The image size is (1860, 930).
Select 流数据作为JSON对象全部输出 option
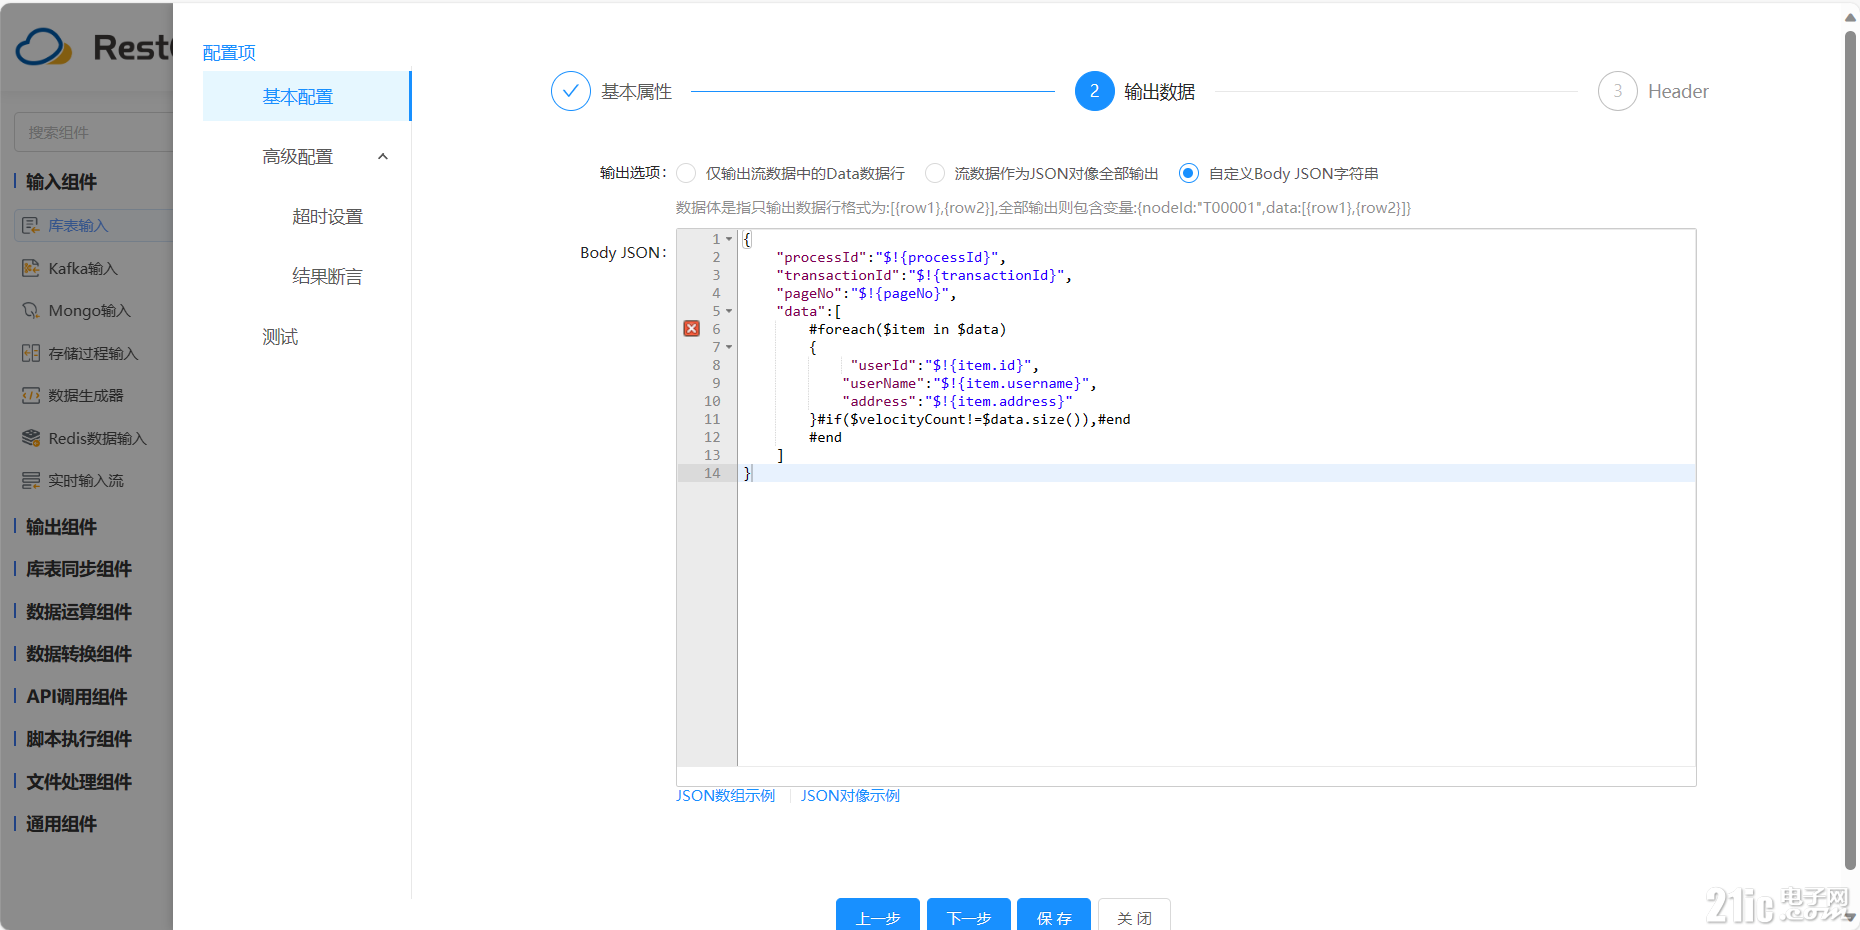click(x=935, y=173)
